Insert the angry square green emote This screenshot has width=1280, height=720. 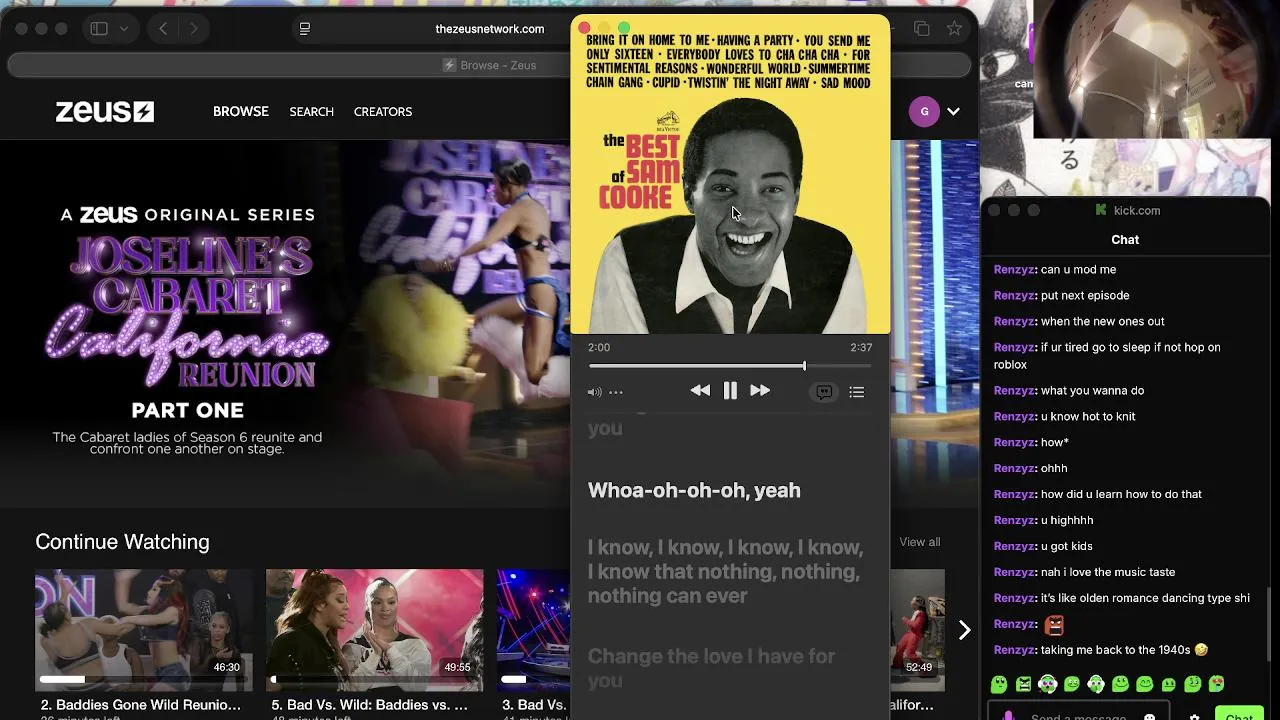click(x=1023, y=685)
